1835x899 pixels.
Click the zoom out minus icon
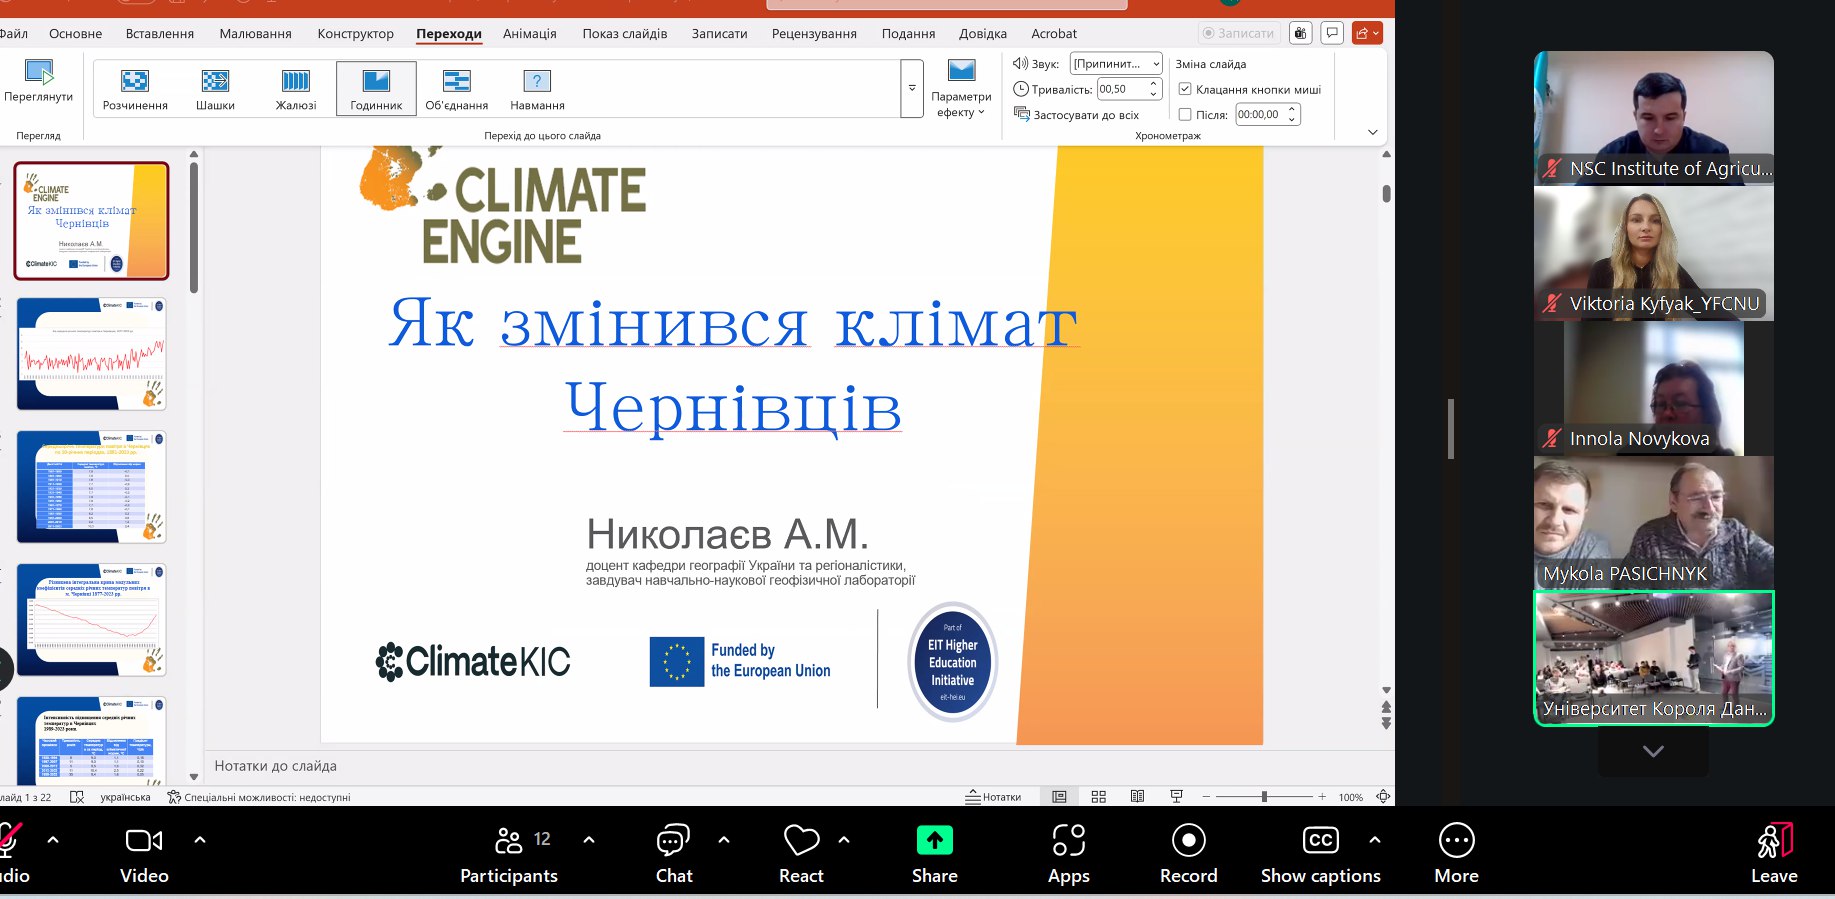click(1206, 797)
